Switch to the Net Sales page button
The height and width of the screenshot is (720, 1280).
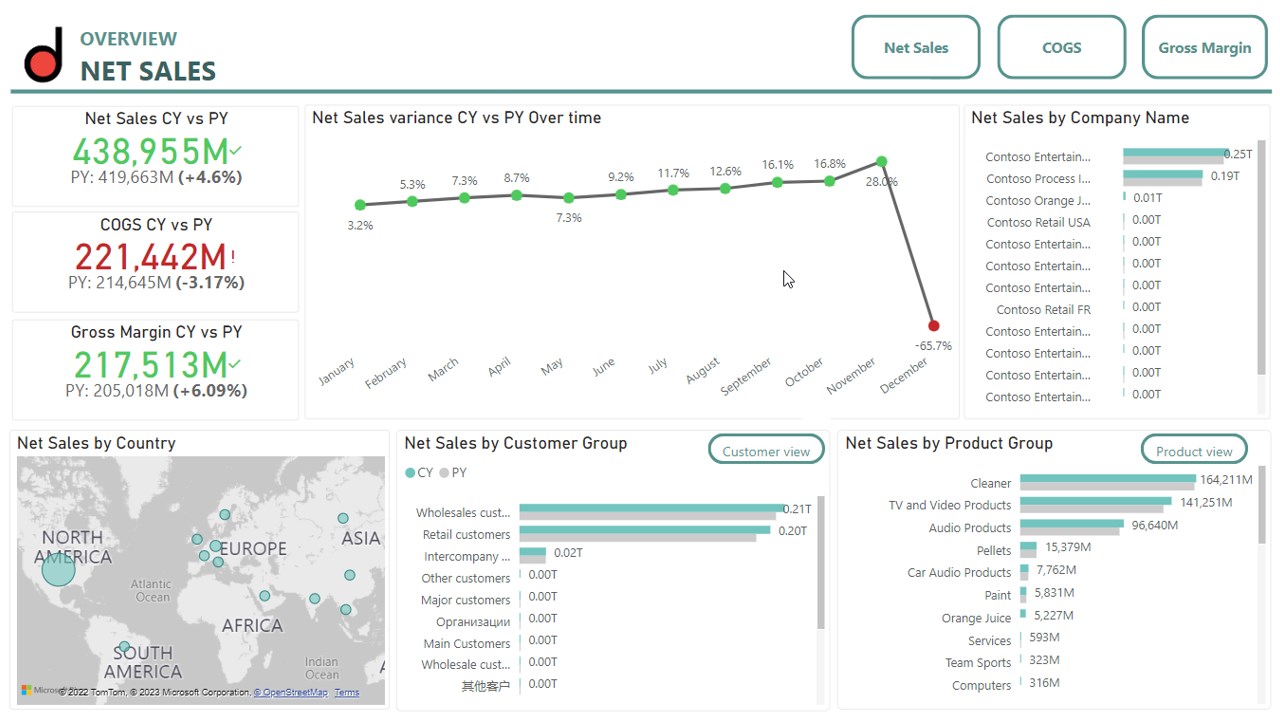[916, 47]
